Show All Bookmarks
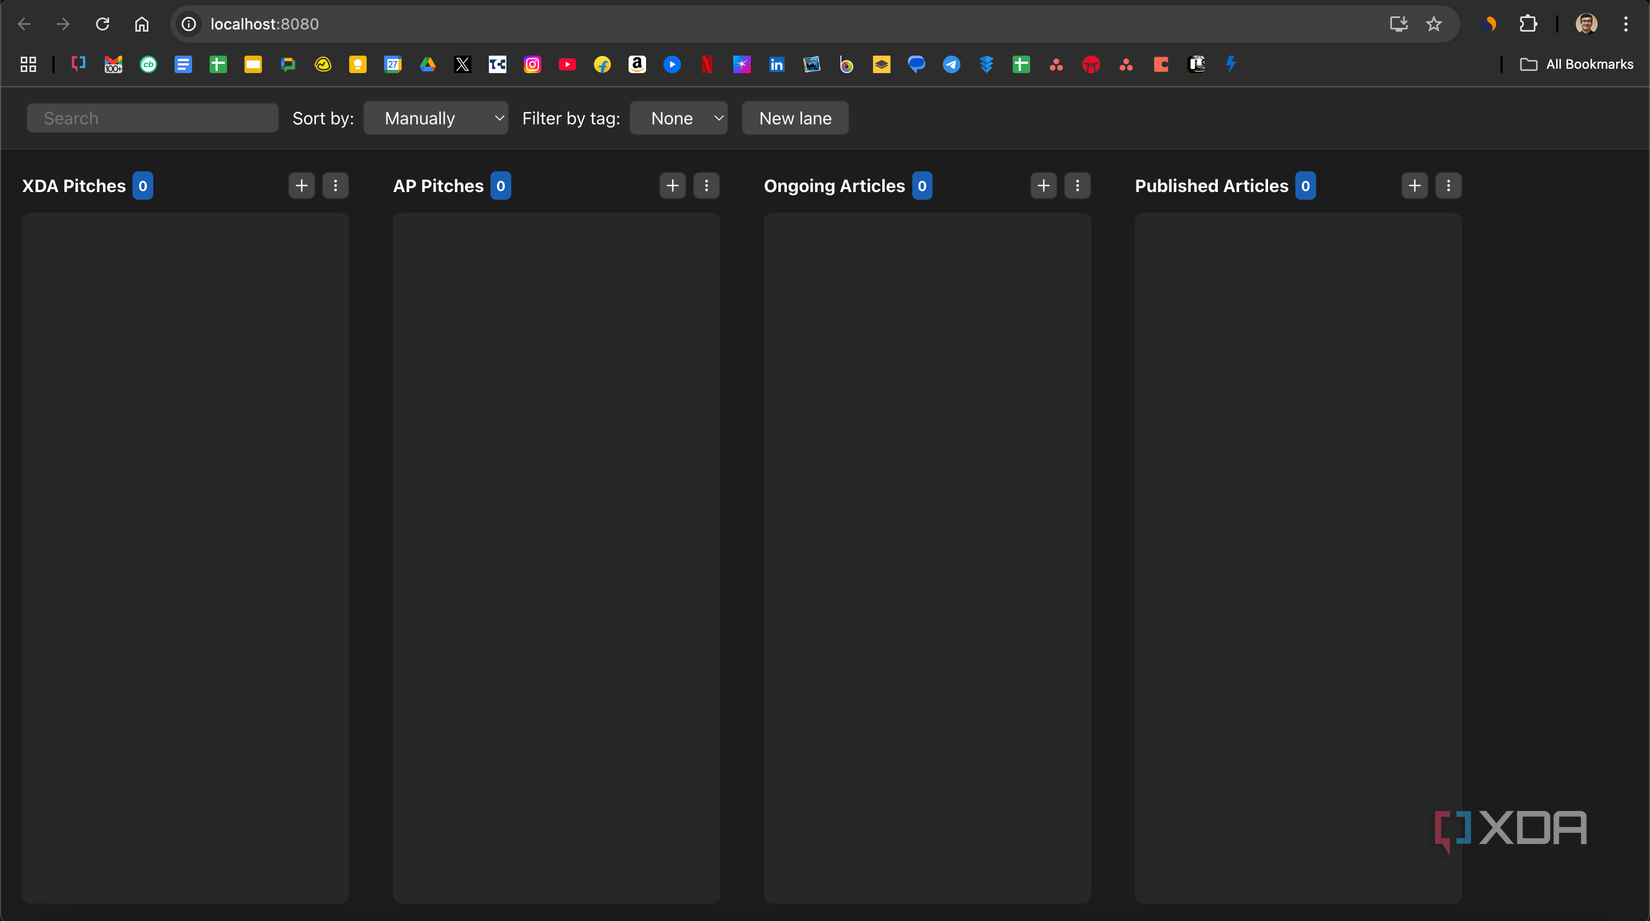The width and height of the screenshot is (1650, 921). tap(1577, 64)
